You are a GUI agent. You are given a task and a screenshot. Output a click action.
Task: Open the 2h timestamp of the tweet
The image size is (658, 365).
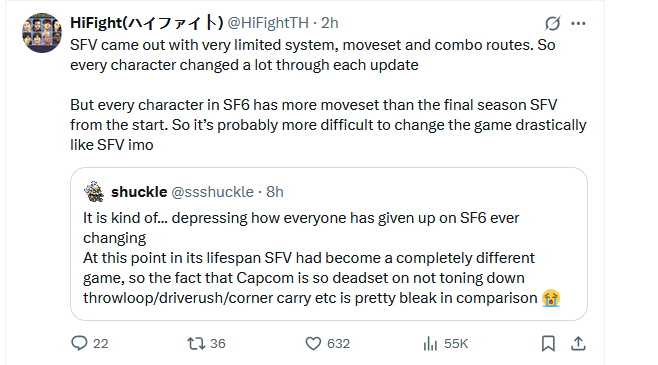click(329, 23)
